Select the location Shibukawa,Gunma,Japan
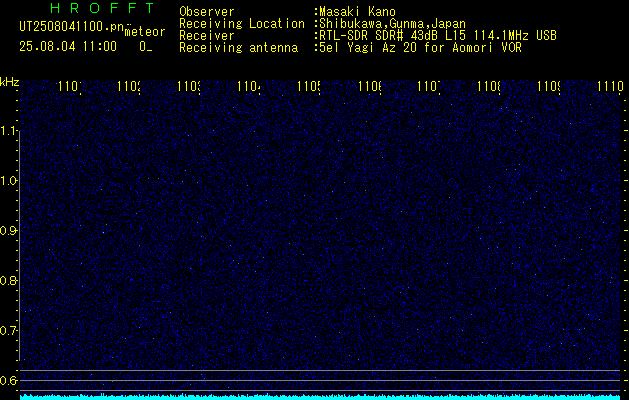The width and height of the screenshot is (629, 400). [x=392, y=24]
